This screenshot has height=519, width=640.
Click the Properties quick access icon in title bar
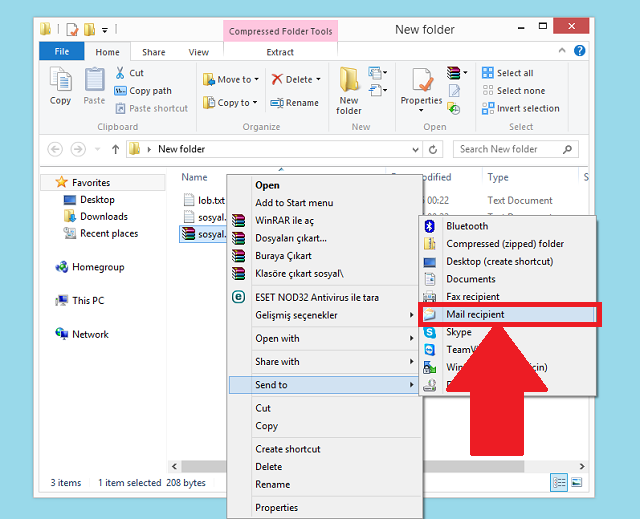[72, 29]
